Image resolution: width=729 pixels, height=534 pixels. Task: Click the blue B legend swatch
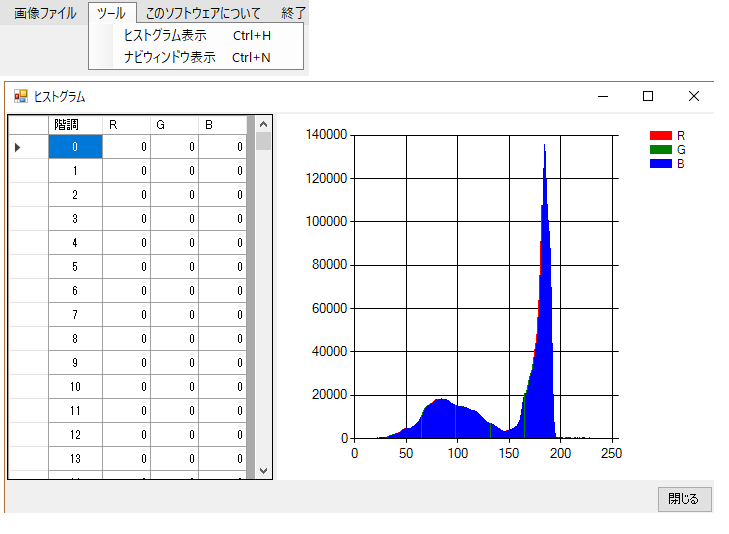point(660,163)
